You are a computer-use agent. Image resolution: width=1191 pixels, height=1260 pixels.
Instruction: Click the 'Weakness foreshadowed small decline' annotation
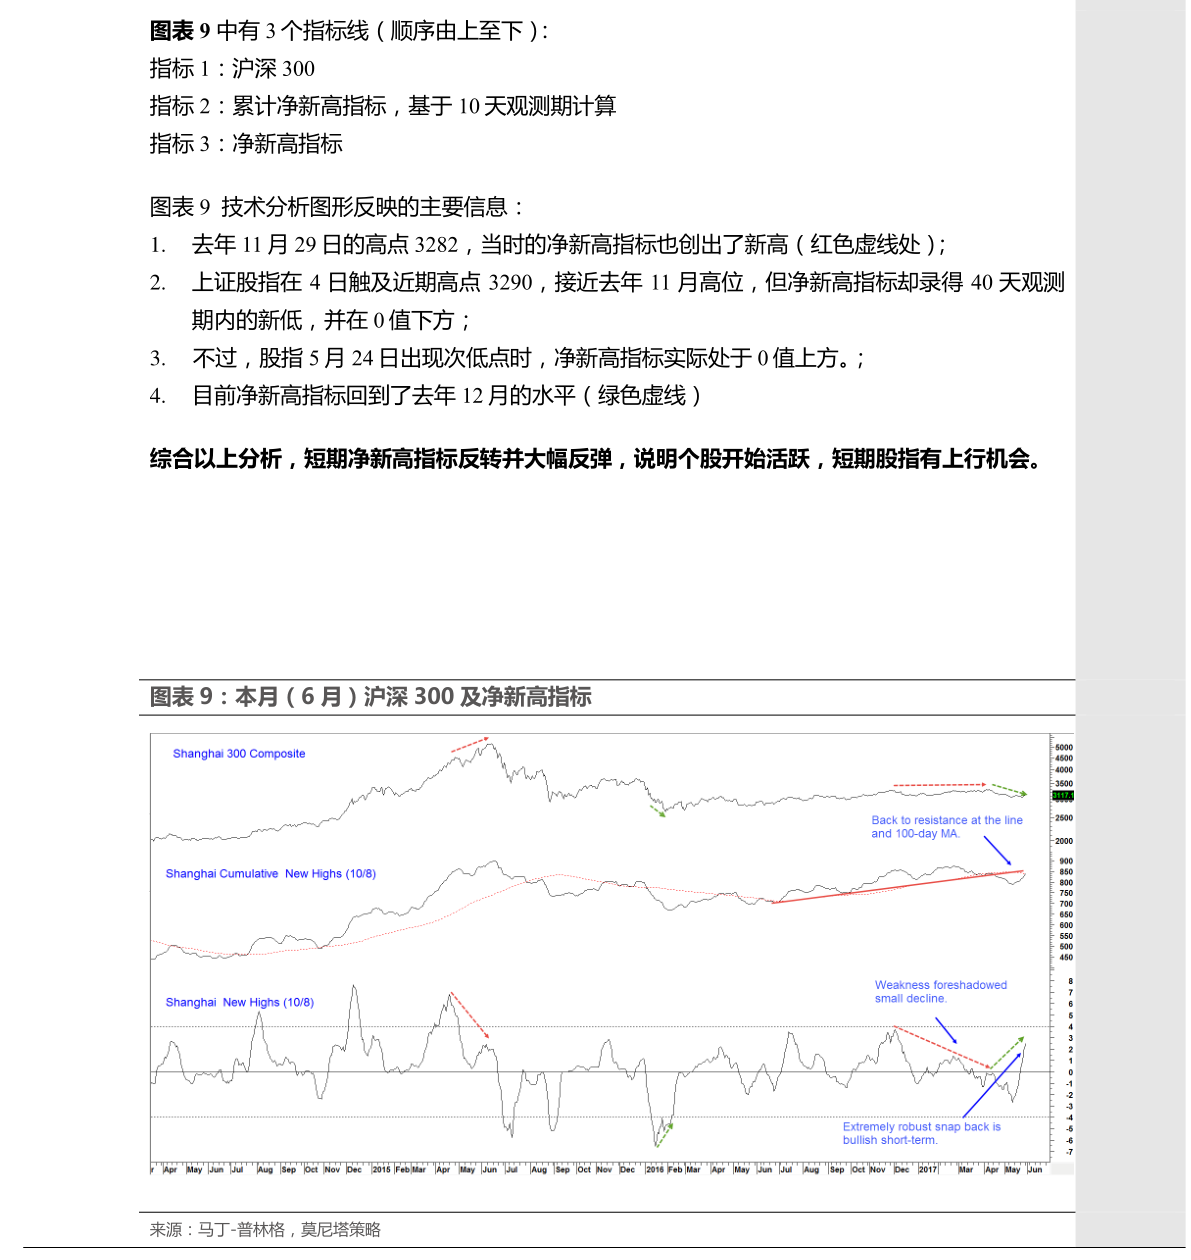pyautogui.click(x=940, y=991)
